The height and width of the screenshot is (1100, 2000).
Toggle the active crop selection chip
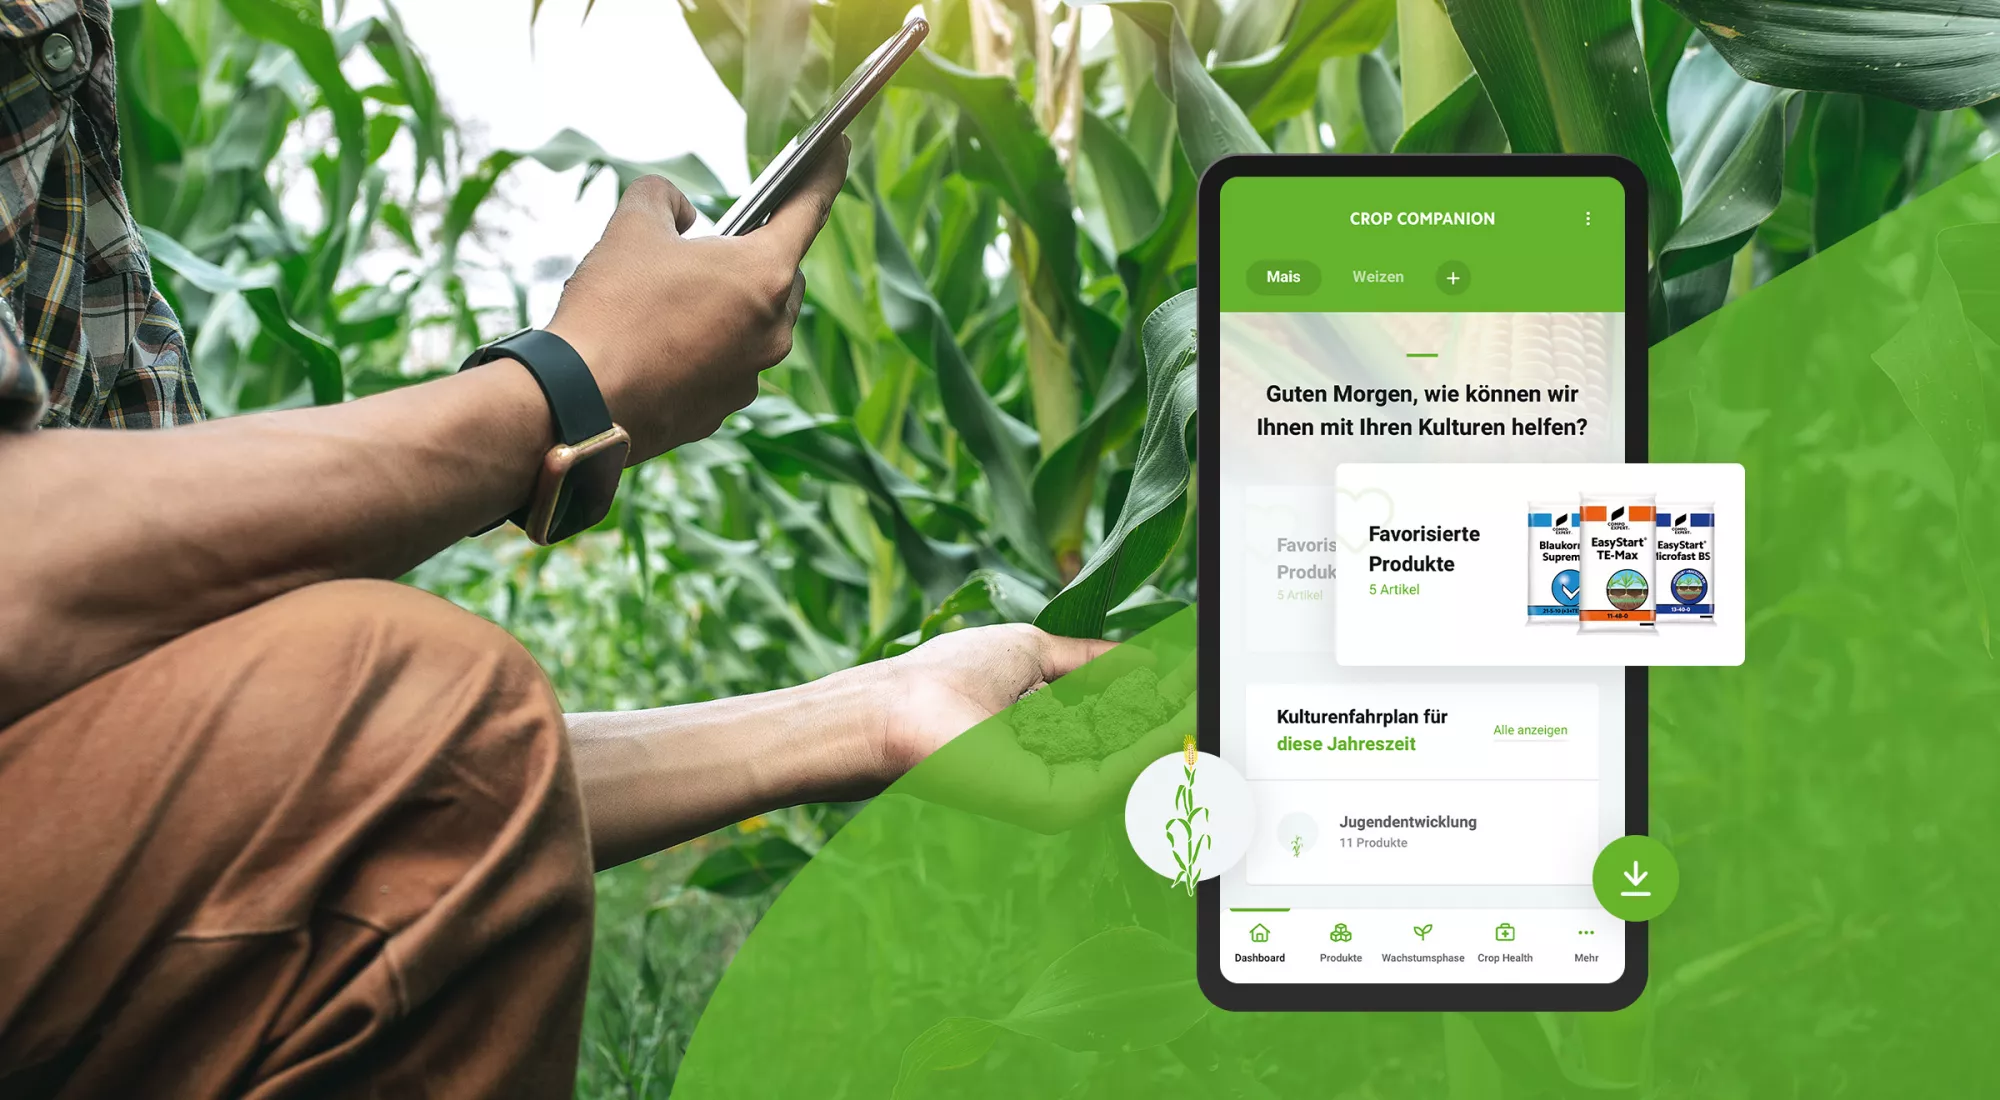(x=1282, y=276)
